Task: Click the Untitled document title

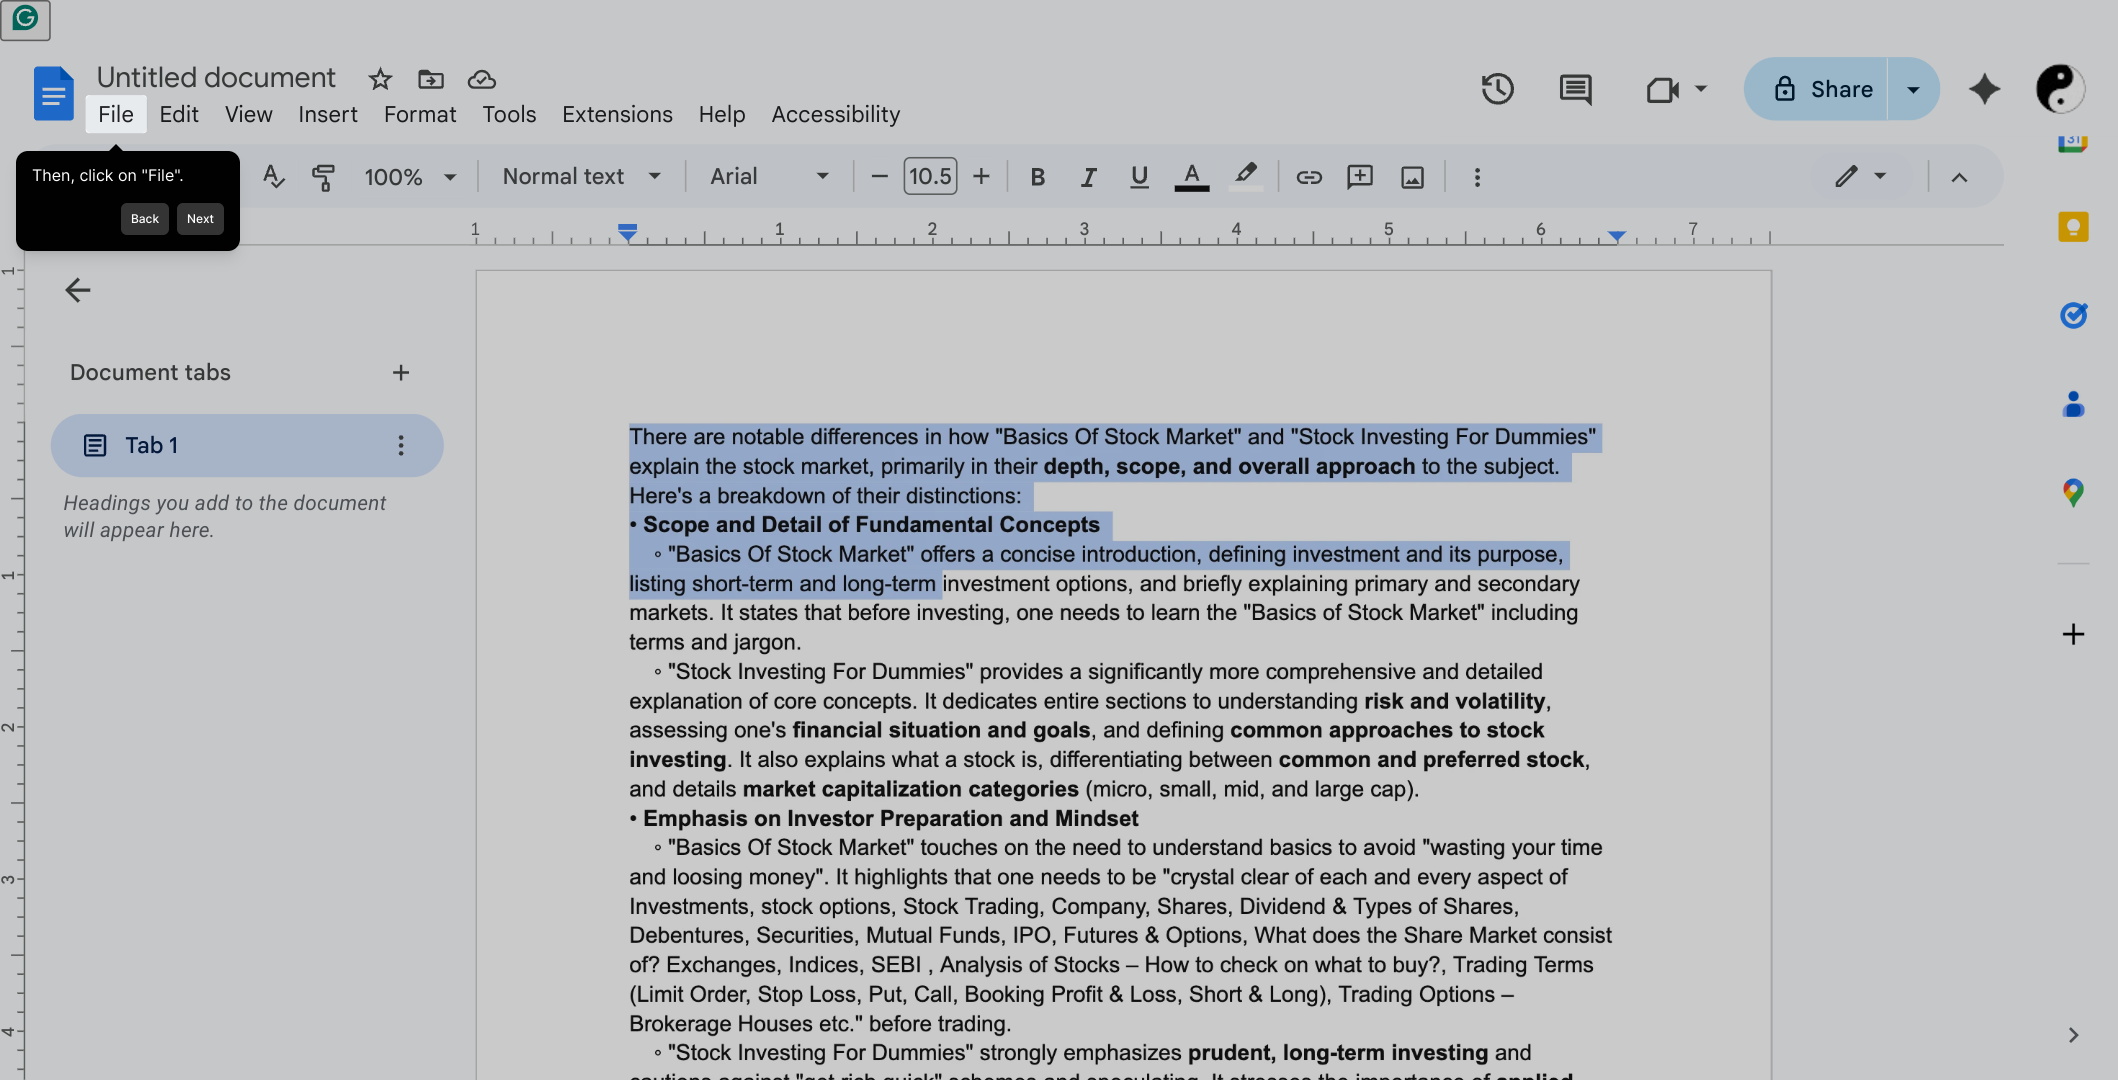Action: (216, 78)
